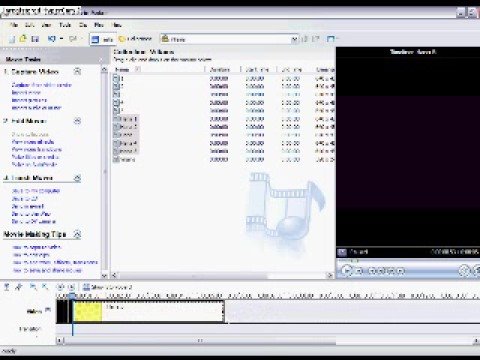Open the View menu
The width and height of the screenshot is (480, 360).
47,25
